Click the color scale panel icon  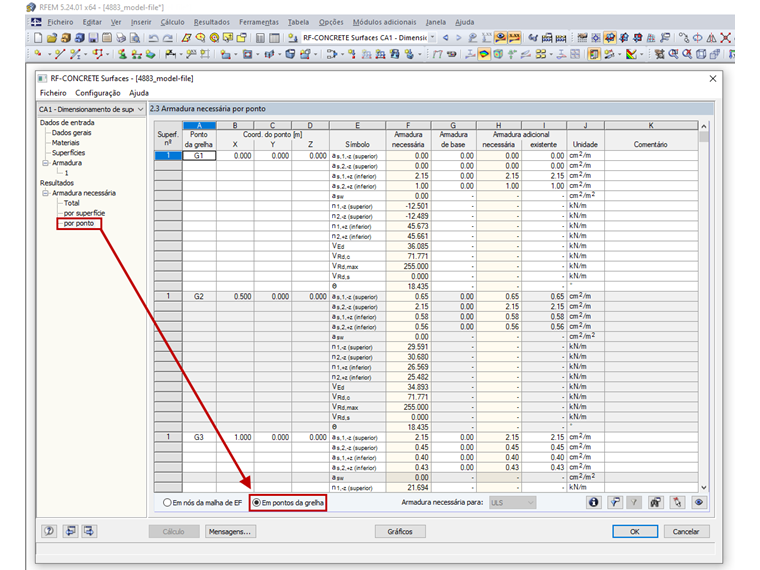click(594, 54)
